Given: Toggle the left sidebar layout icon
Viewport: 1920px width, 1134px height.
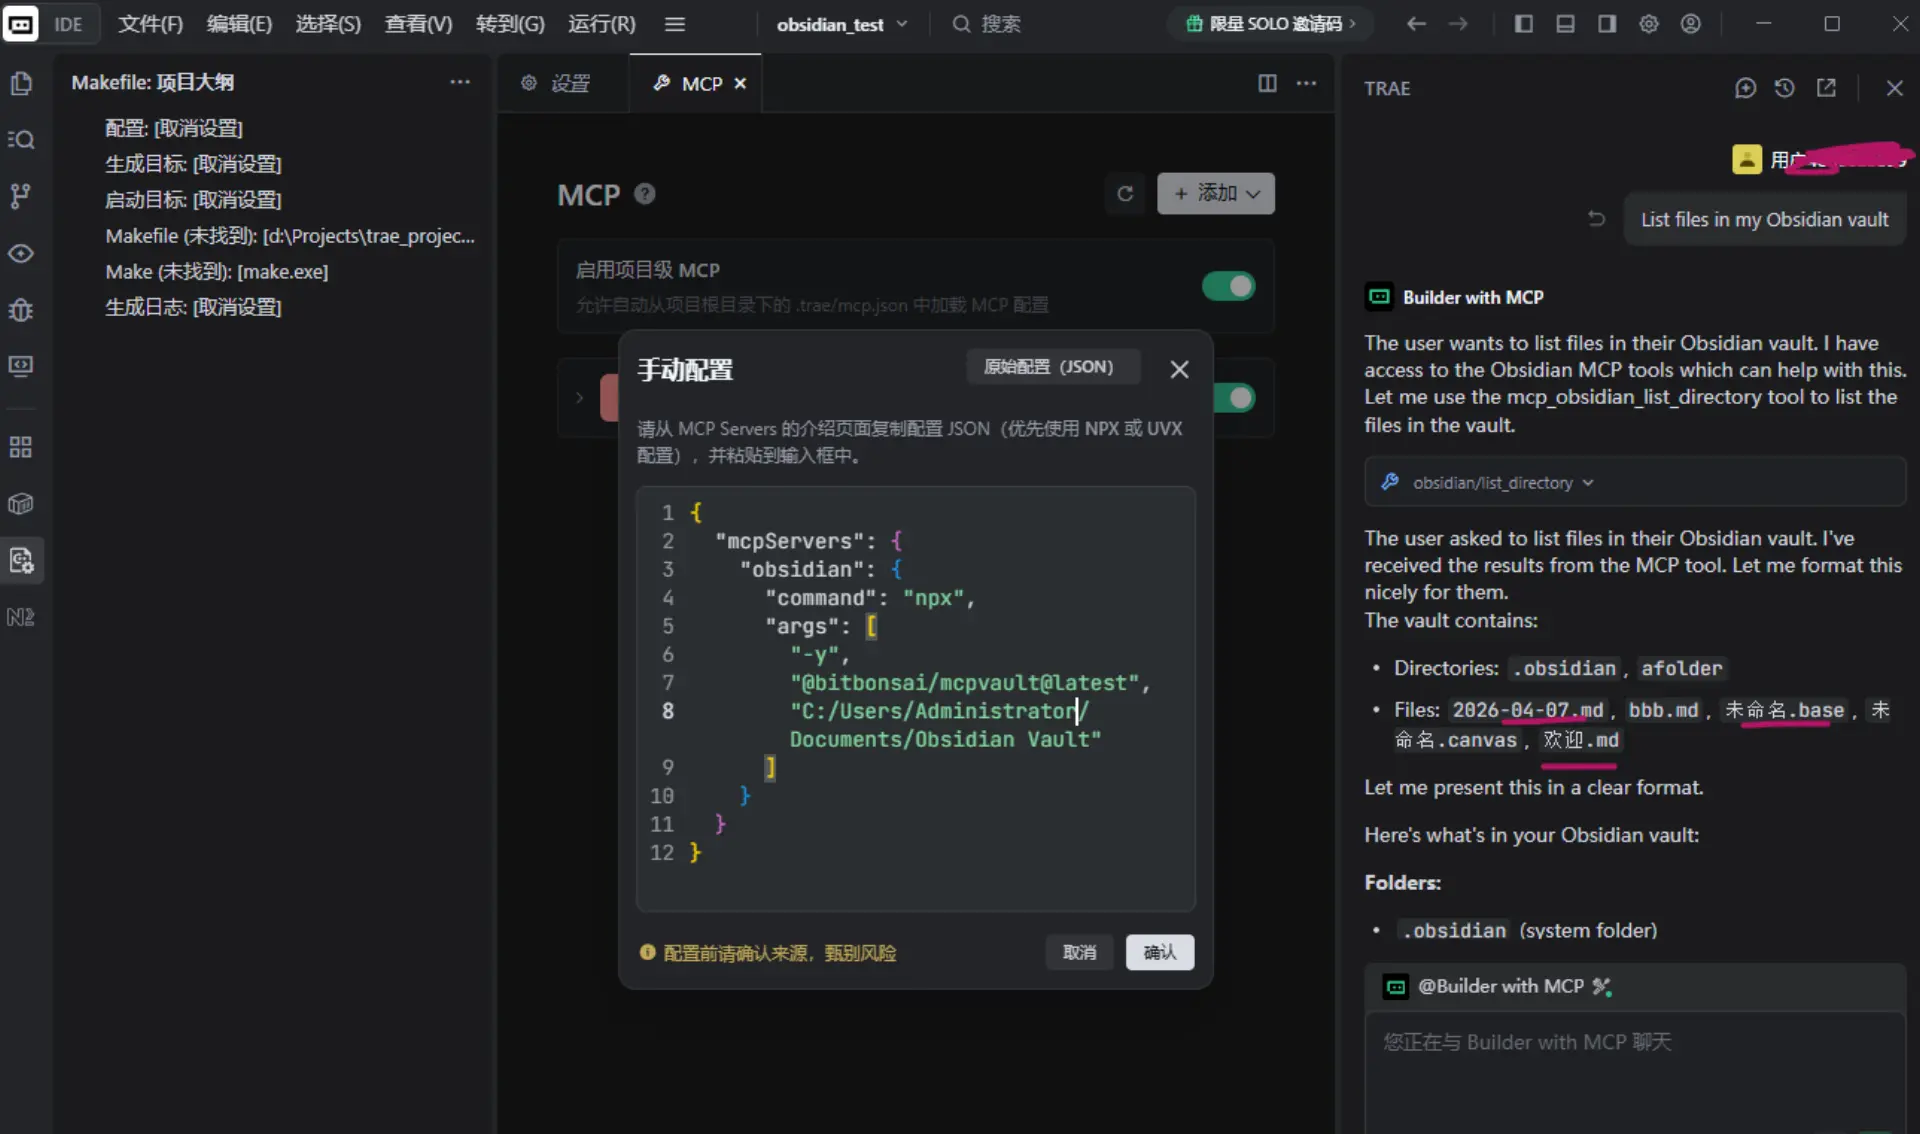Looking at the screenshot, I should pyautogui.click(x=1524, y=24).
